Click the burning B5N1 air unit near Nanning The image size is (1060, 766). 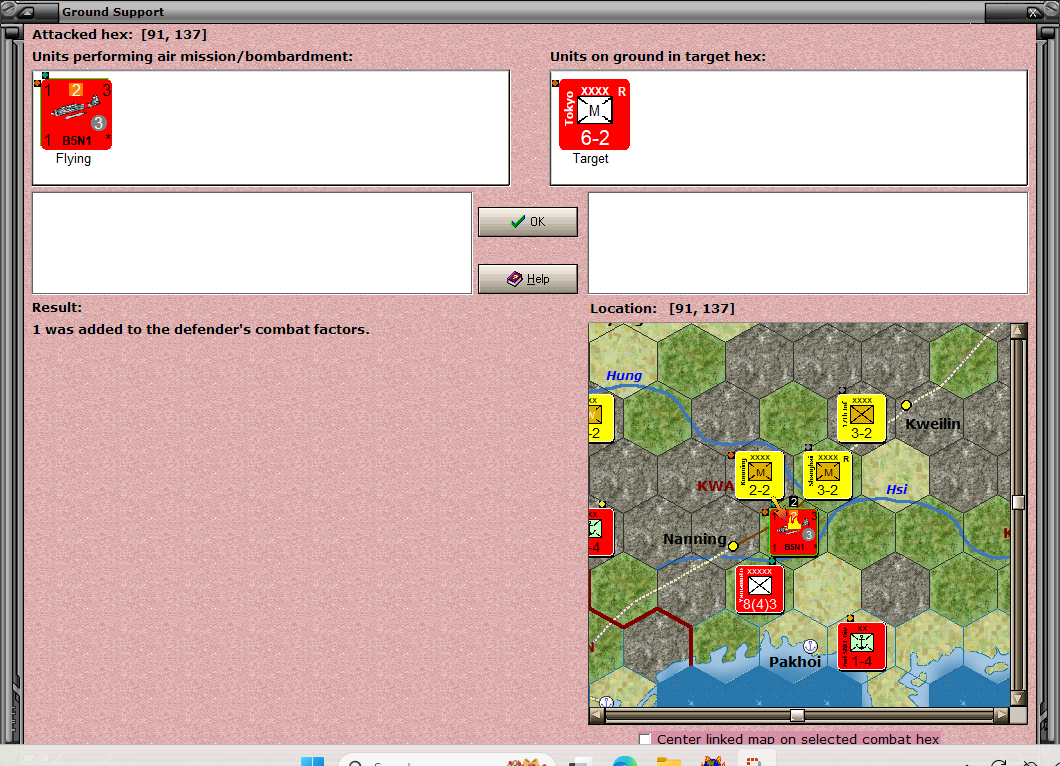pos(794,533)
